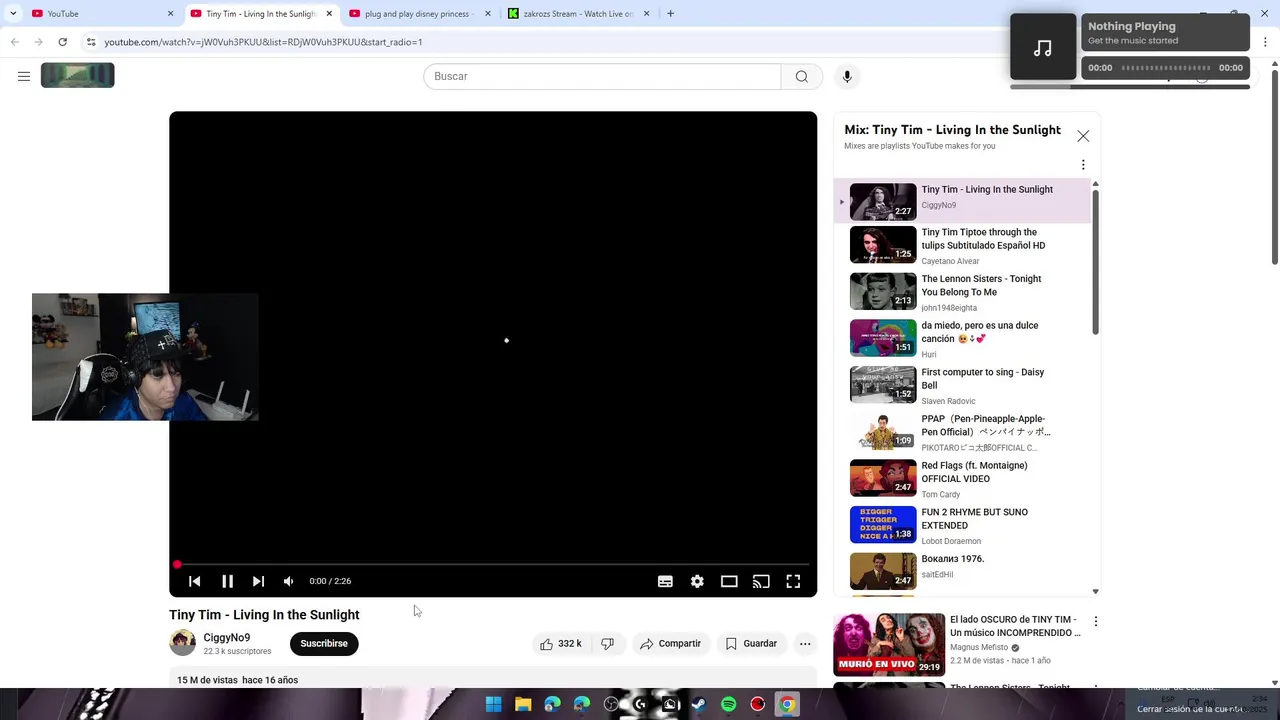
Task: Open a new browser tab
Action: click(670, 14)
